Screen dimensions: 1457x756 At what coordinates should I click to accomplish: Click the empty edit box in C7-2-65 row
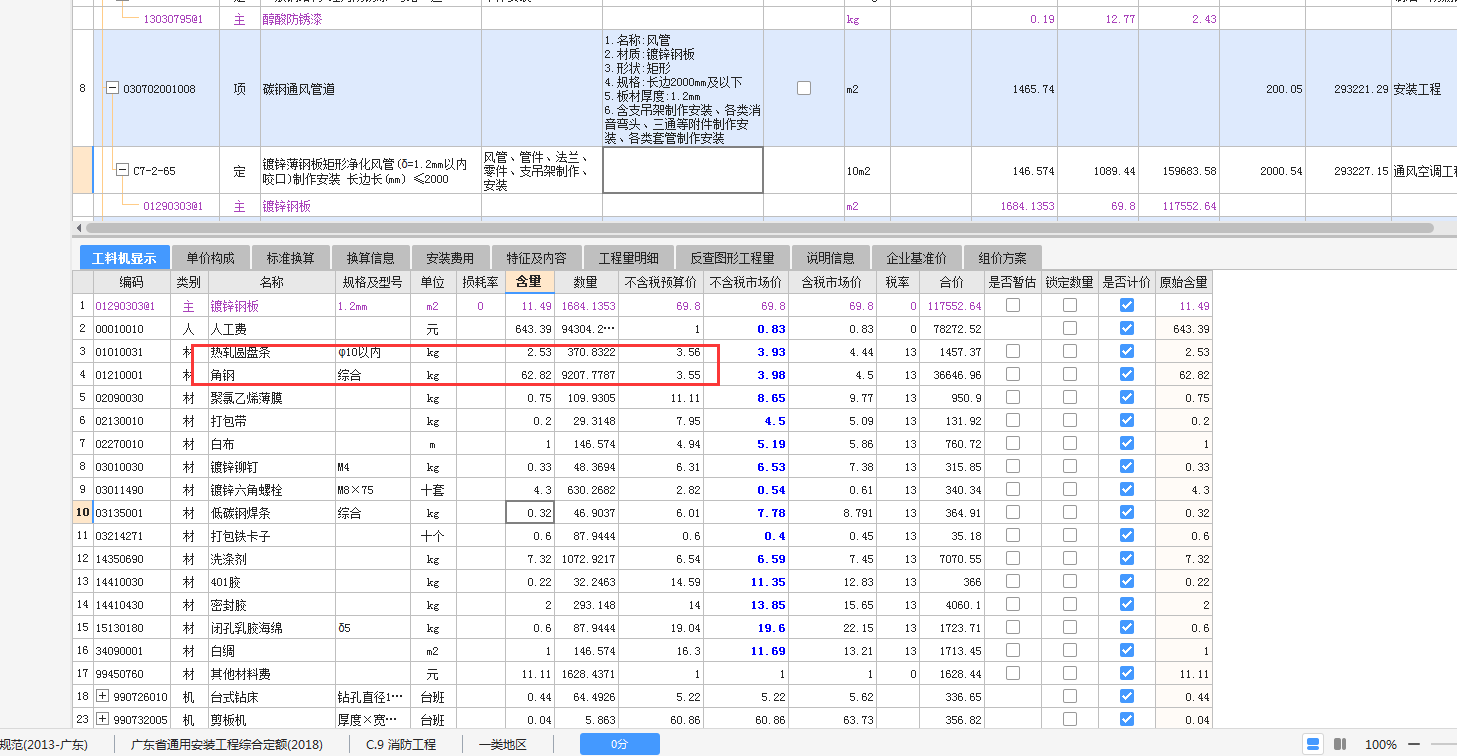pyautogui.click(x=683, y=170)
